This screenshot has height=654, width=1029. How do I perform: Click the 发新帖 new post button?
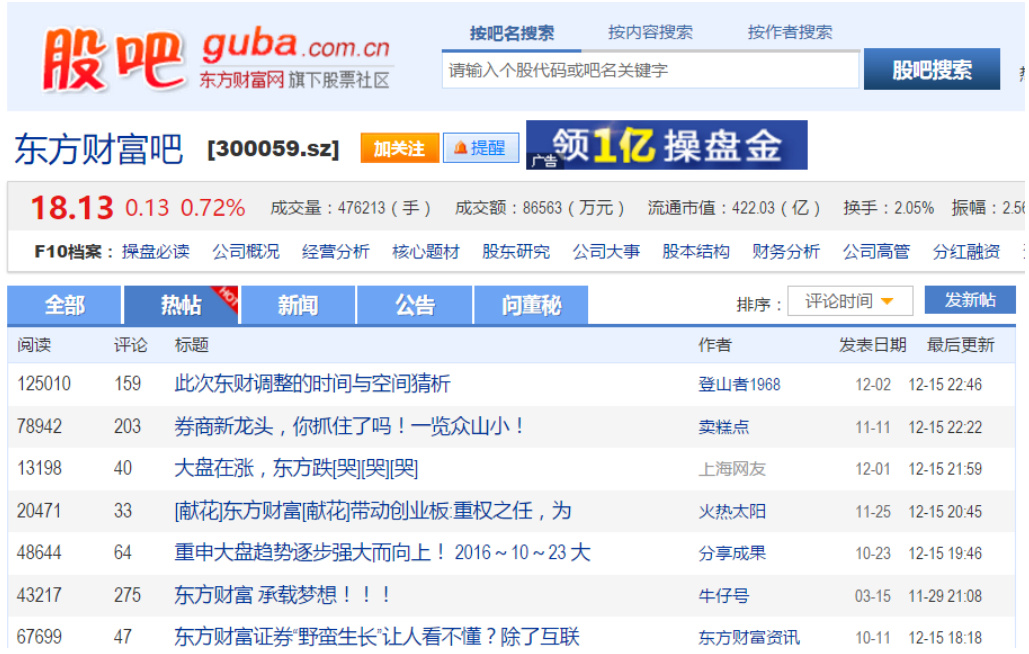(x=969, y=300)
